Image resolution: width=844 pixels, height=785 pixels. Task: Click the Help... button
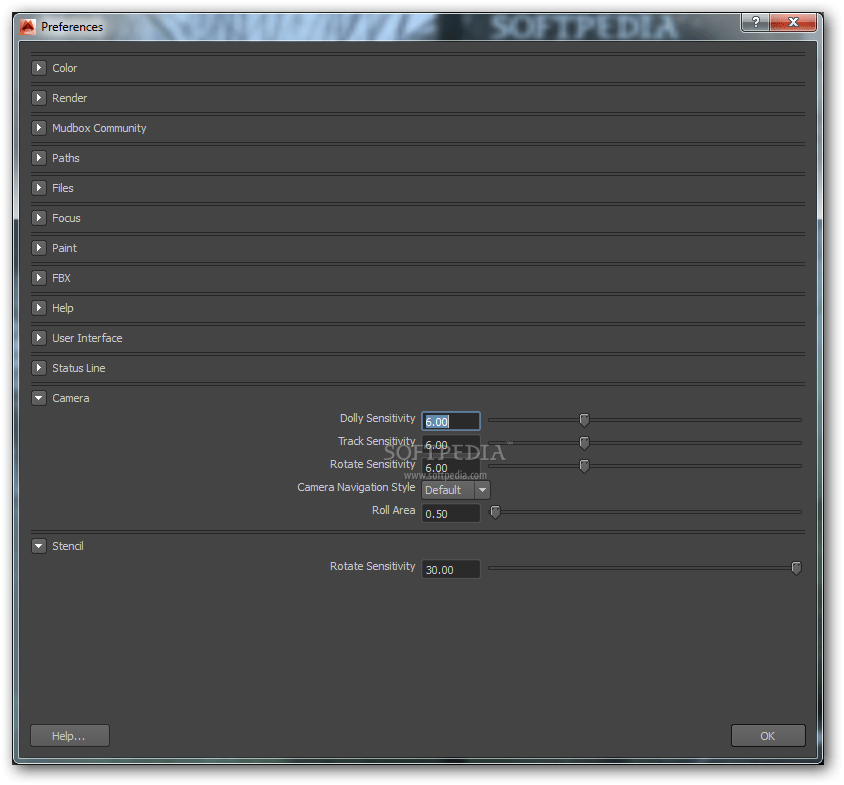click(x=70, y=735)
